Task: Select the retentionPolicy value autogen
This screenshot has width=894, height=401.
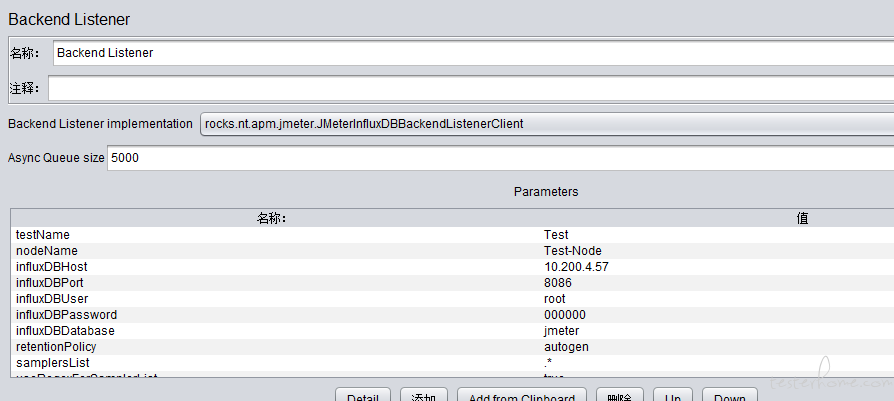Action: coord(565,347)
